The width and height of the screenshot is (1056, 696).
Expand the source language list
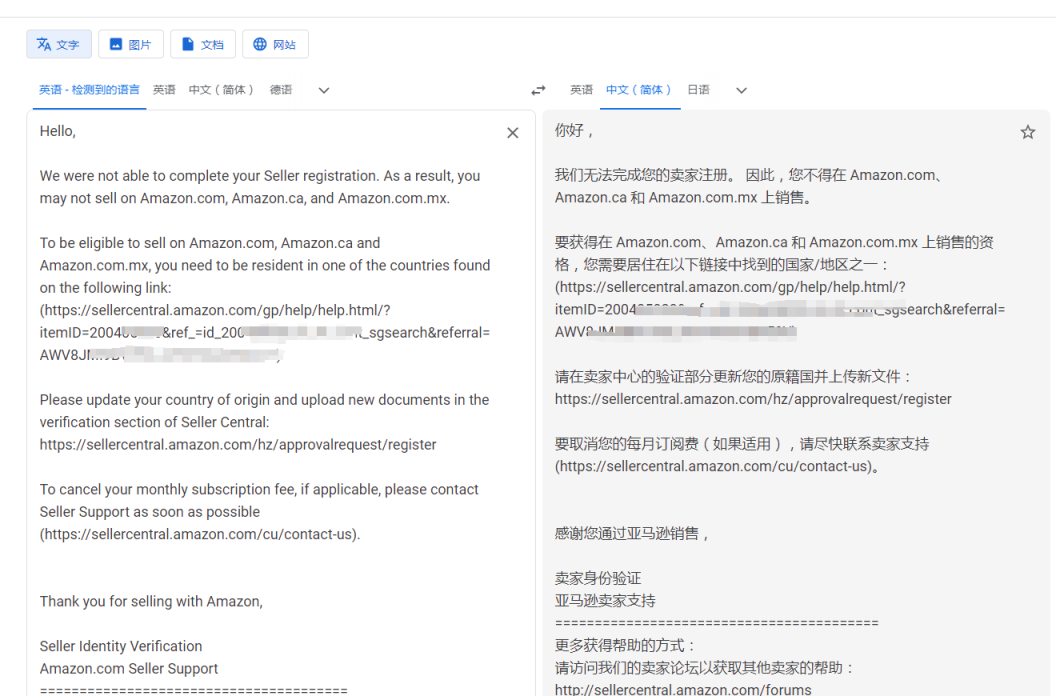pos(324,90)
